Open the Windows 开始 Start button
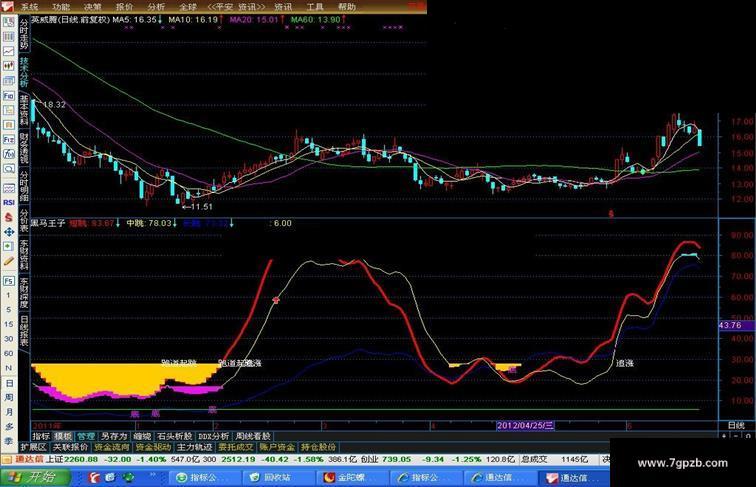756x487 pixels. click(x=35, y=477)
